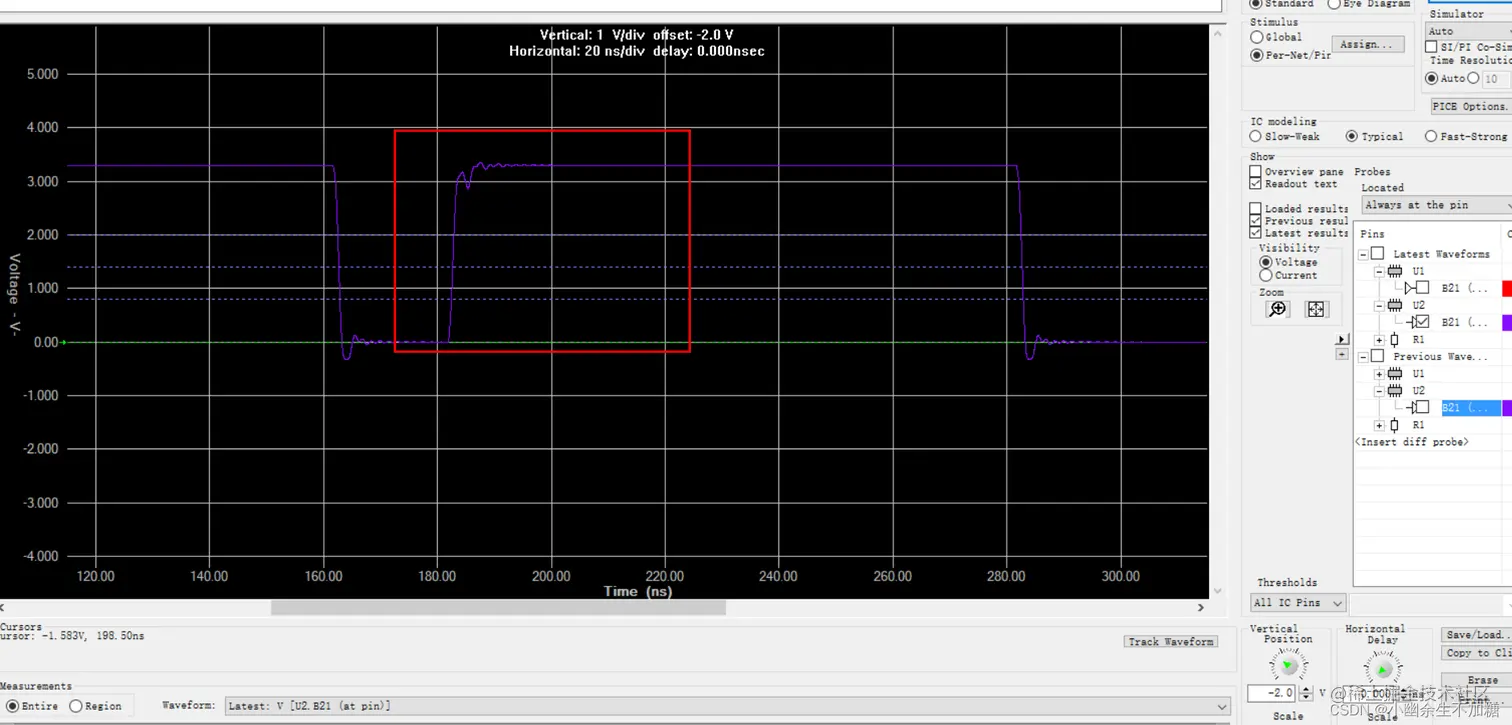
Task: Select U1 chip icon under Previous Waveforms
Action: point(1395,373)
